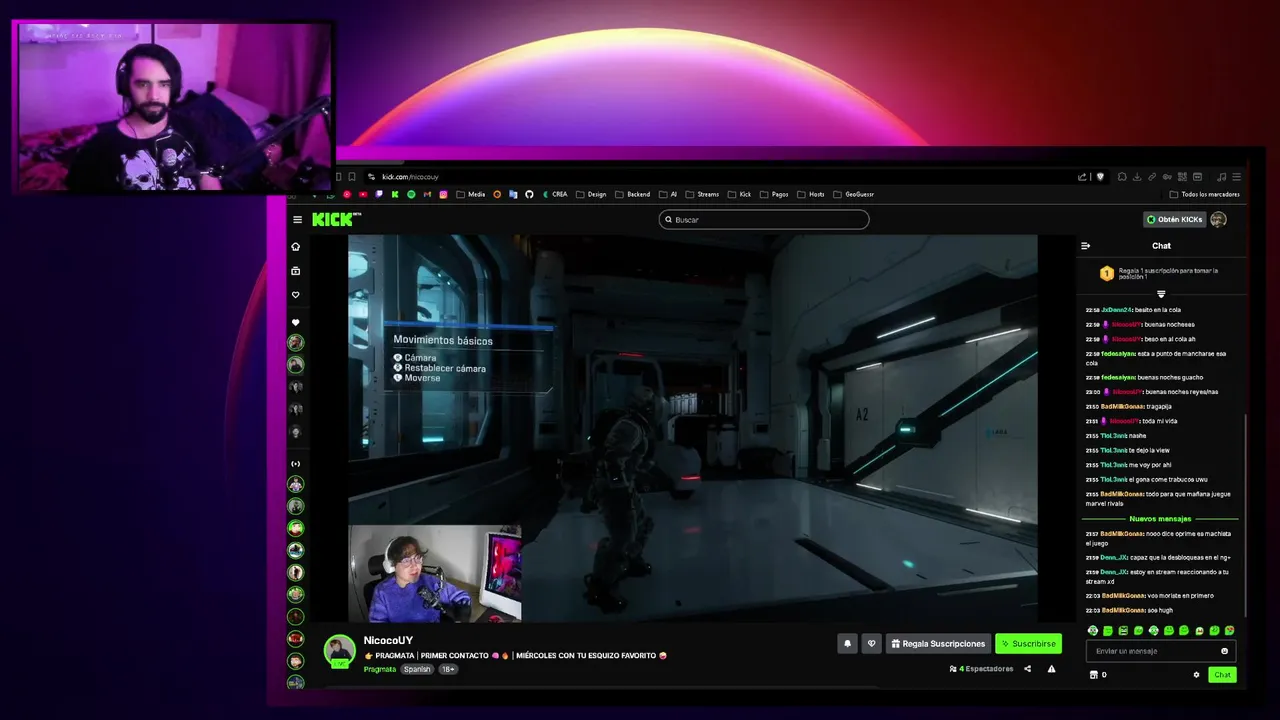Open the Twitch bookmark icon
This screenshot has height=720, width=1280.
tap(379, 194)
